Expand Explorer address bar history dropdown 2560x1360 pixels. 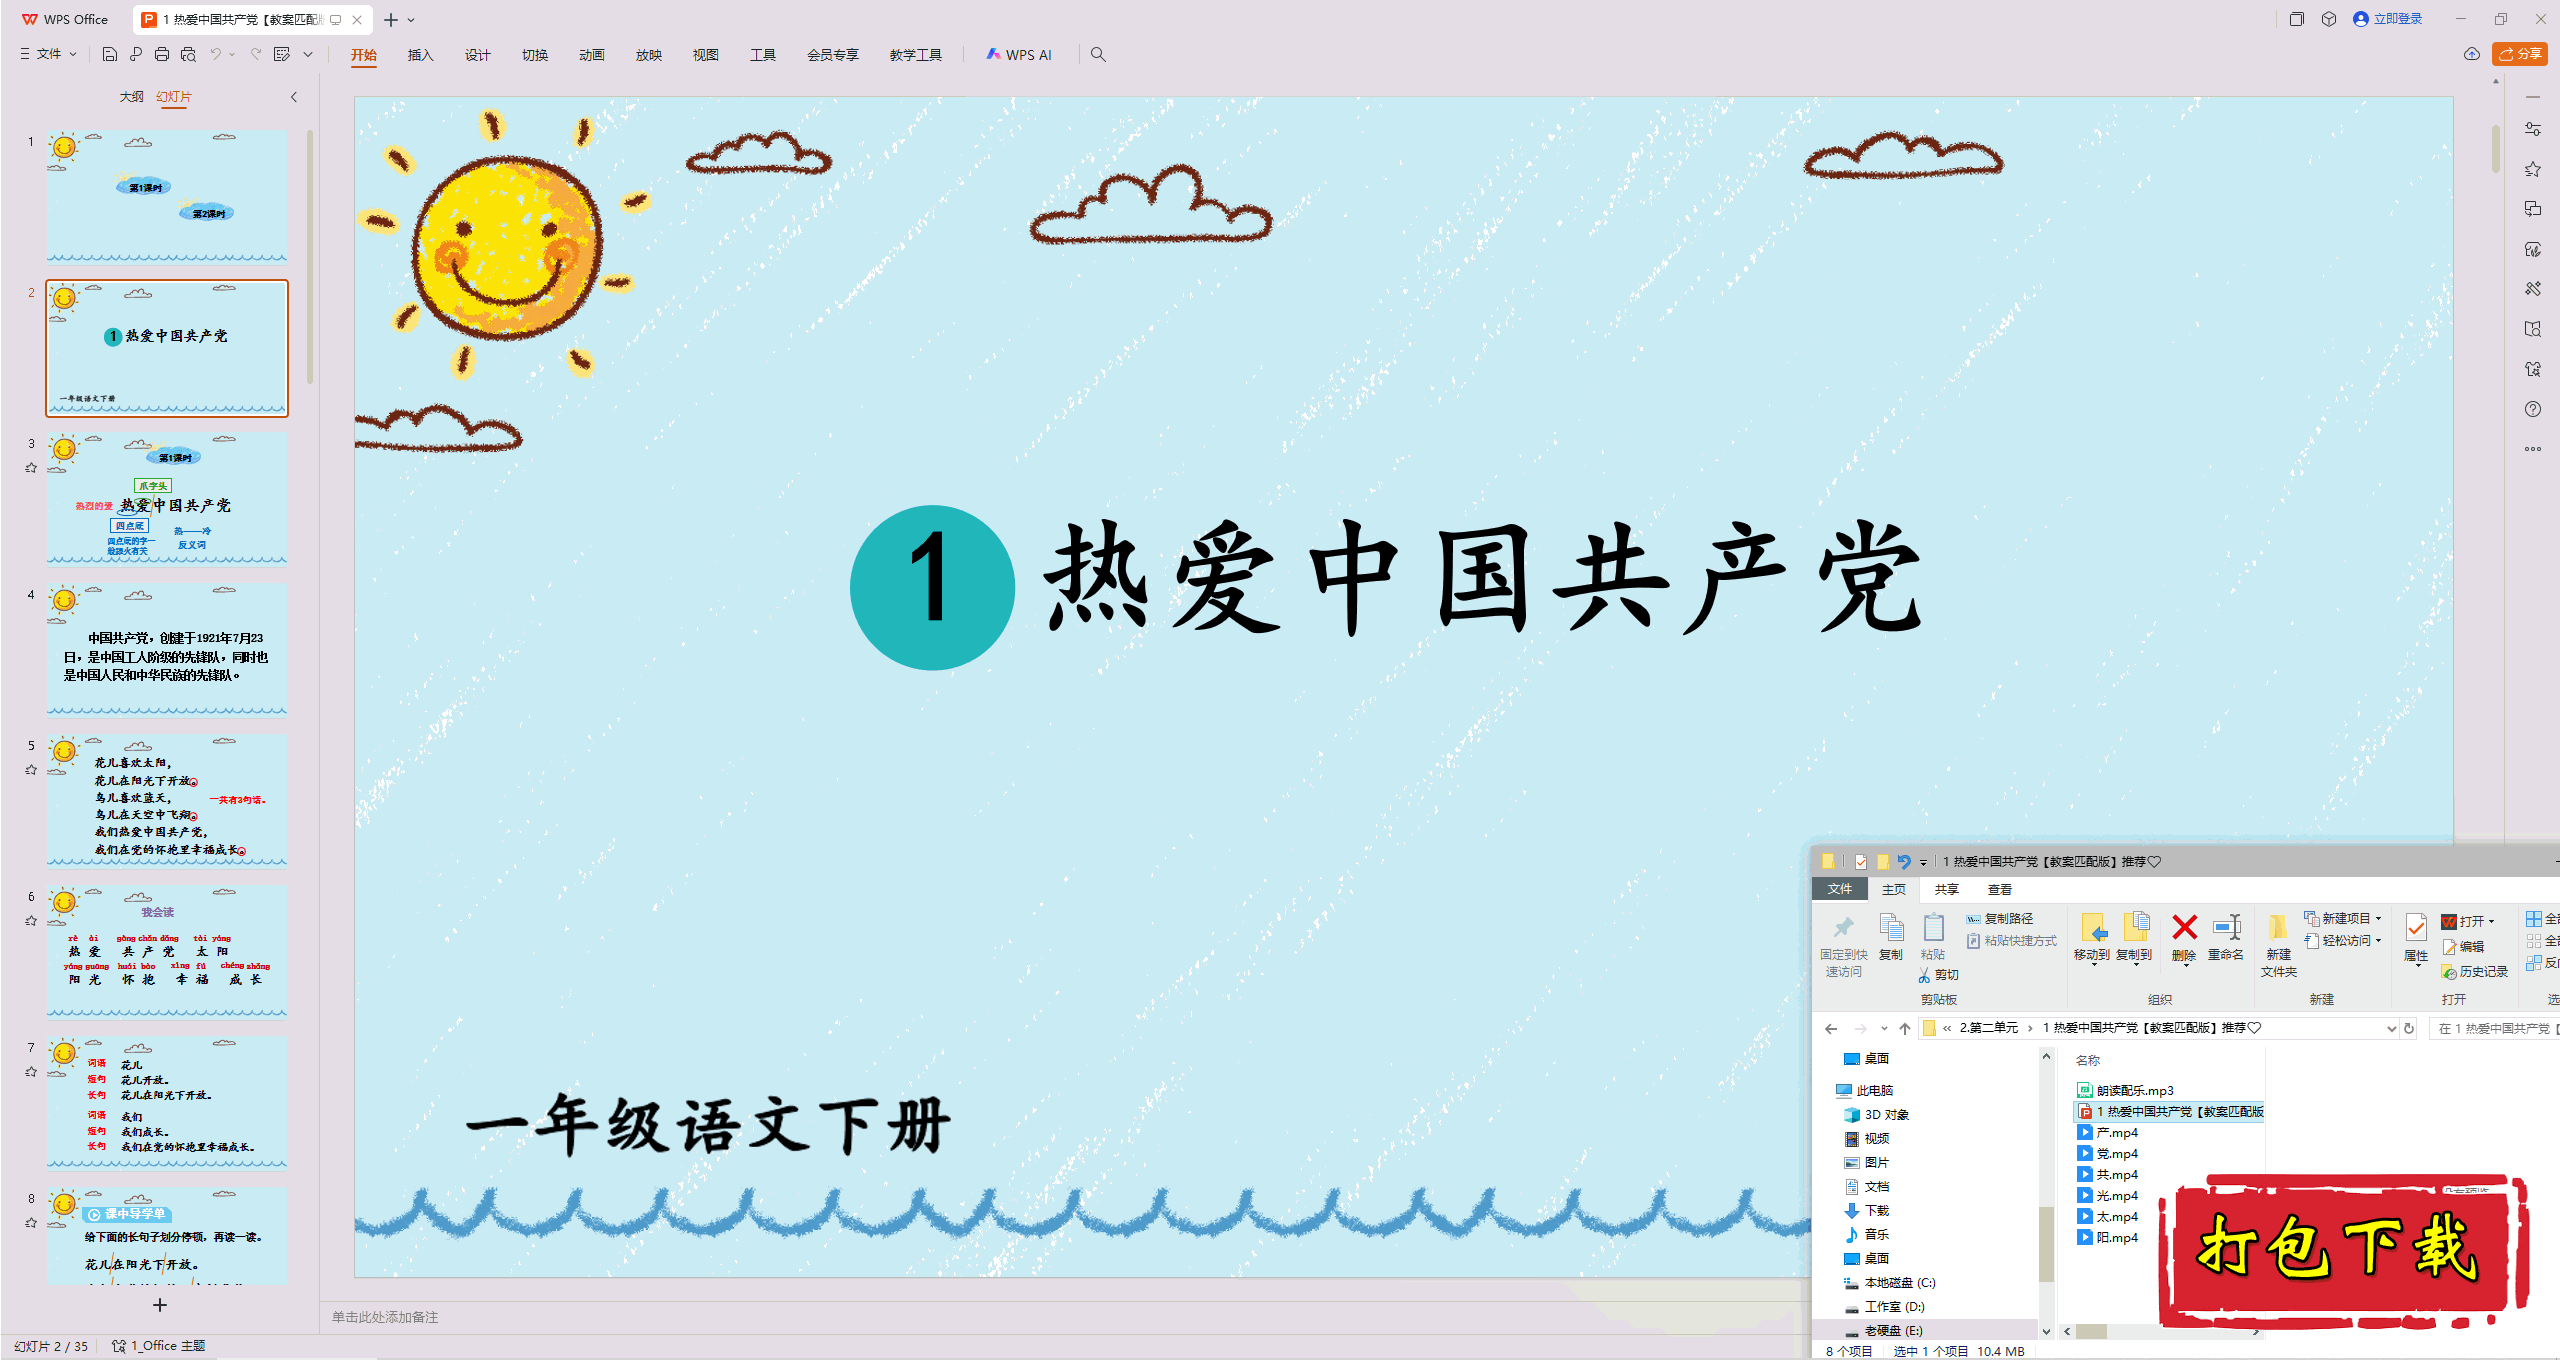click(2391, 1028)
